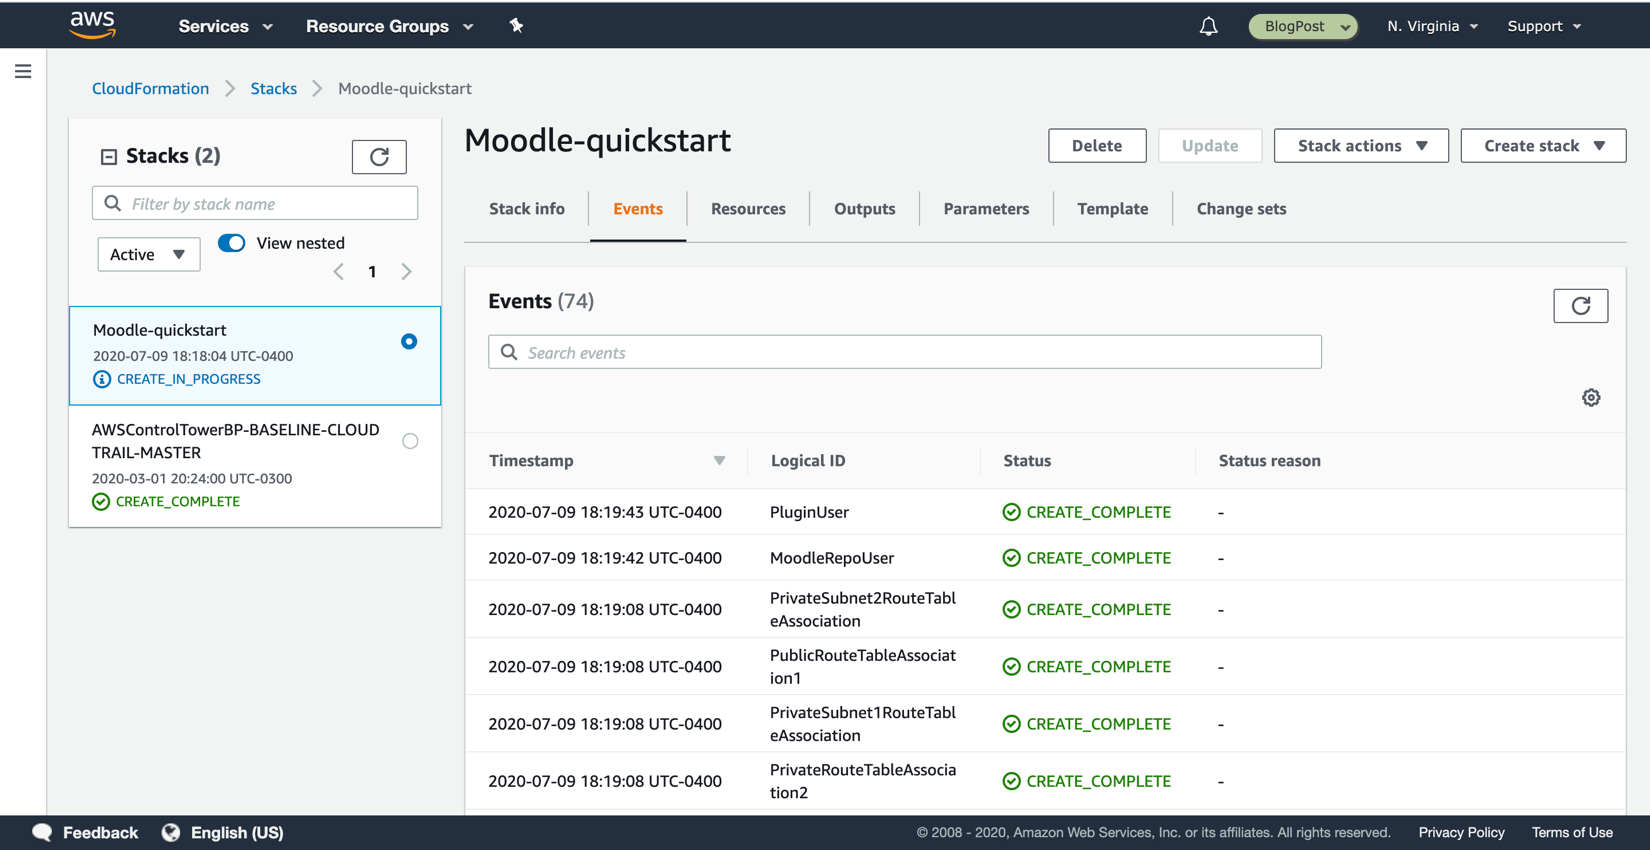Click the MoodleRepoUser CREATE_COMPLETE check icon
Viewport: 1650px width, 850px height.
tap(1011, 558)
